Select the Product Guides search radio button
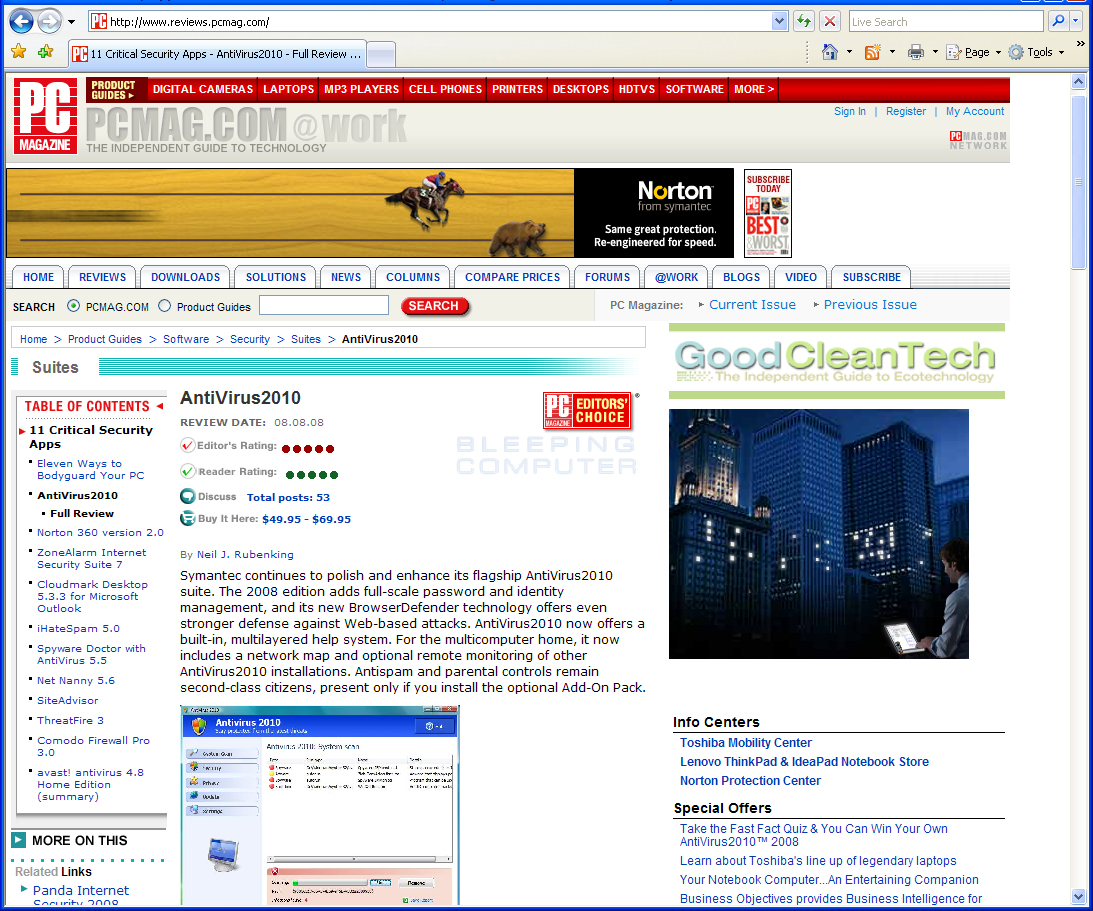Image resolution: width=1093 pixels, height=911 pixels. click(165, 306)
